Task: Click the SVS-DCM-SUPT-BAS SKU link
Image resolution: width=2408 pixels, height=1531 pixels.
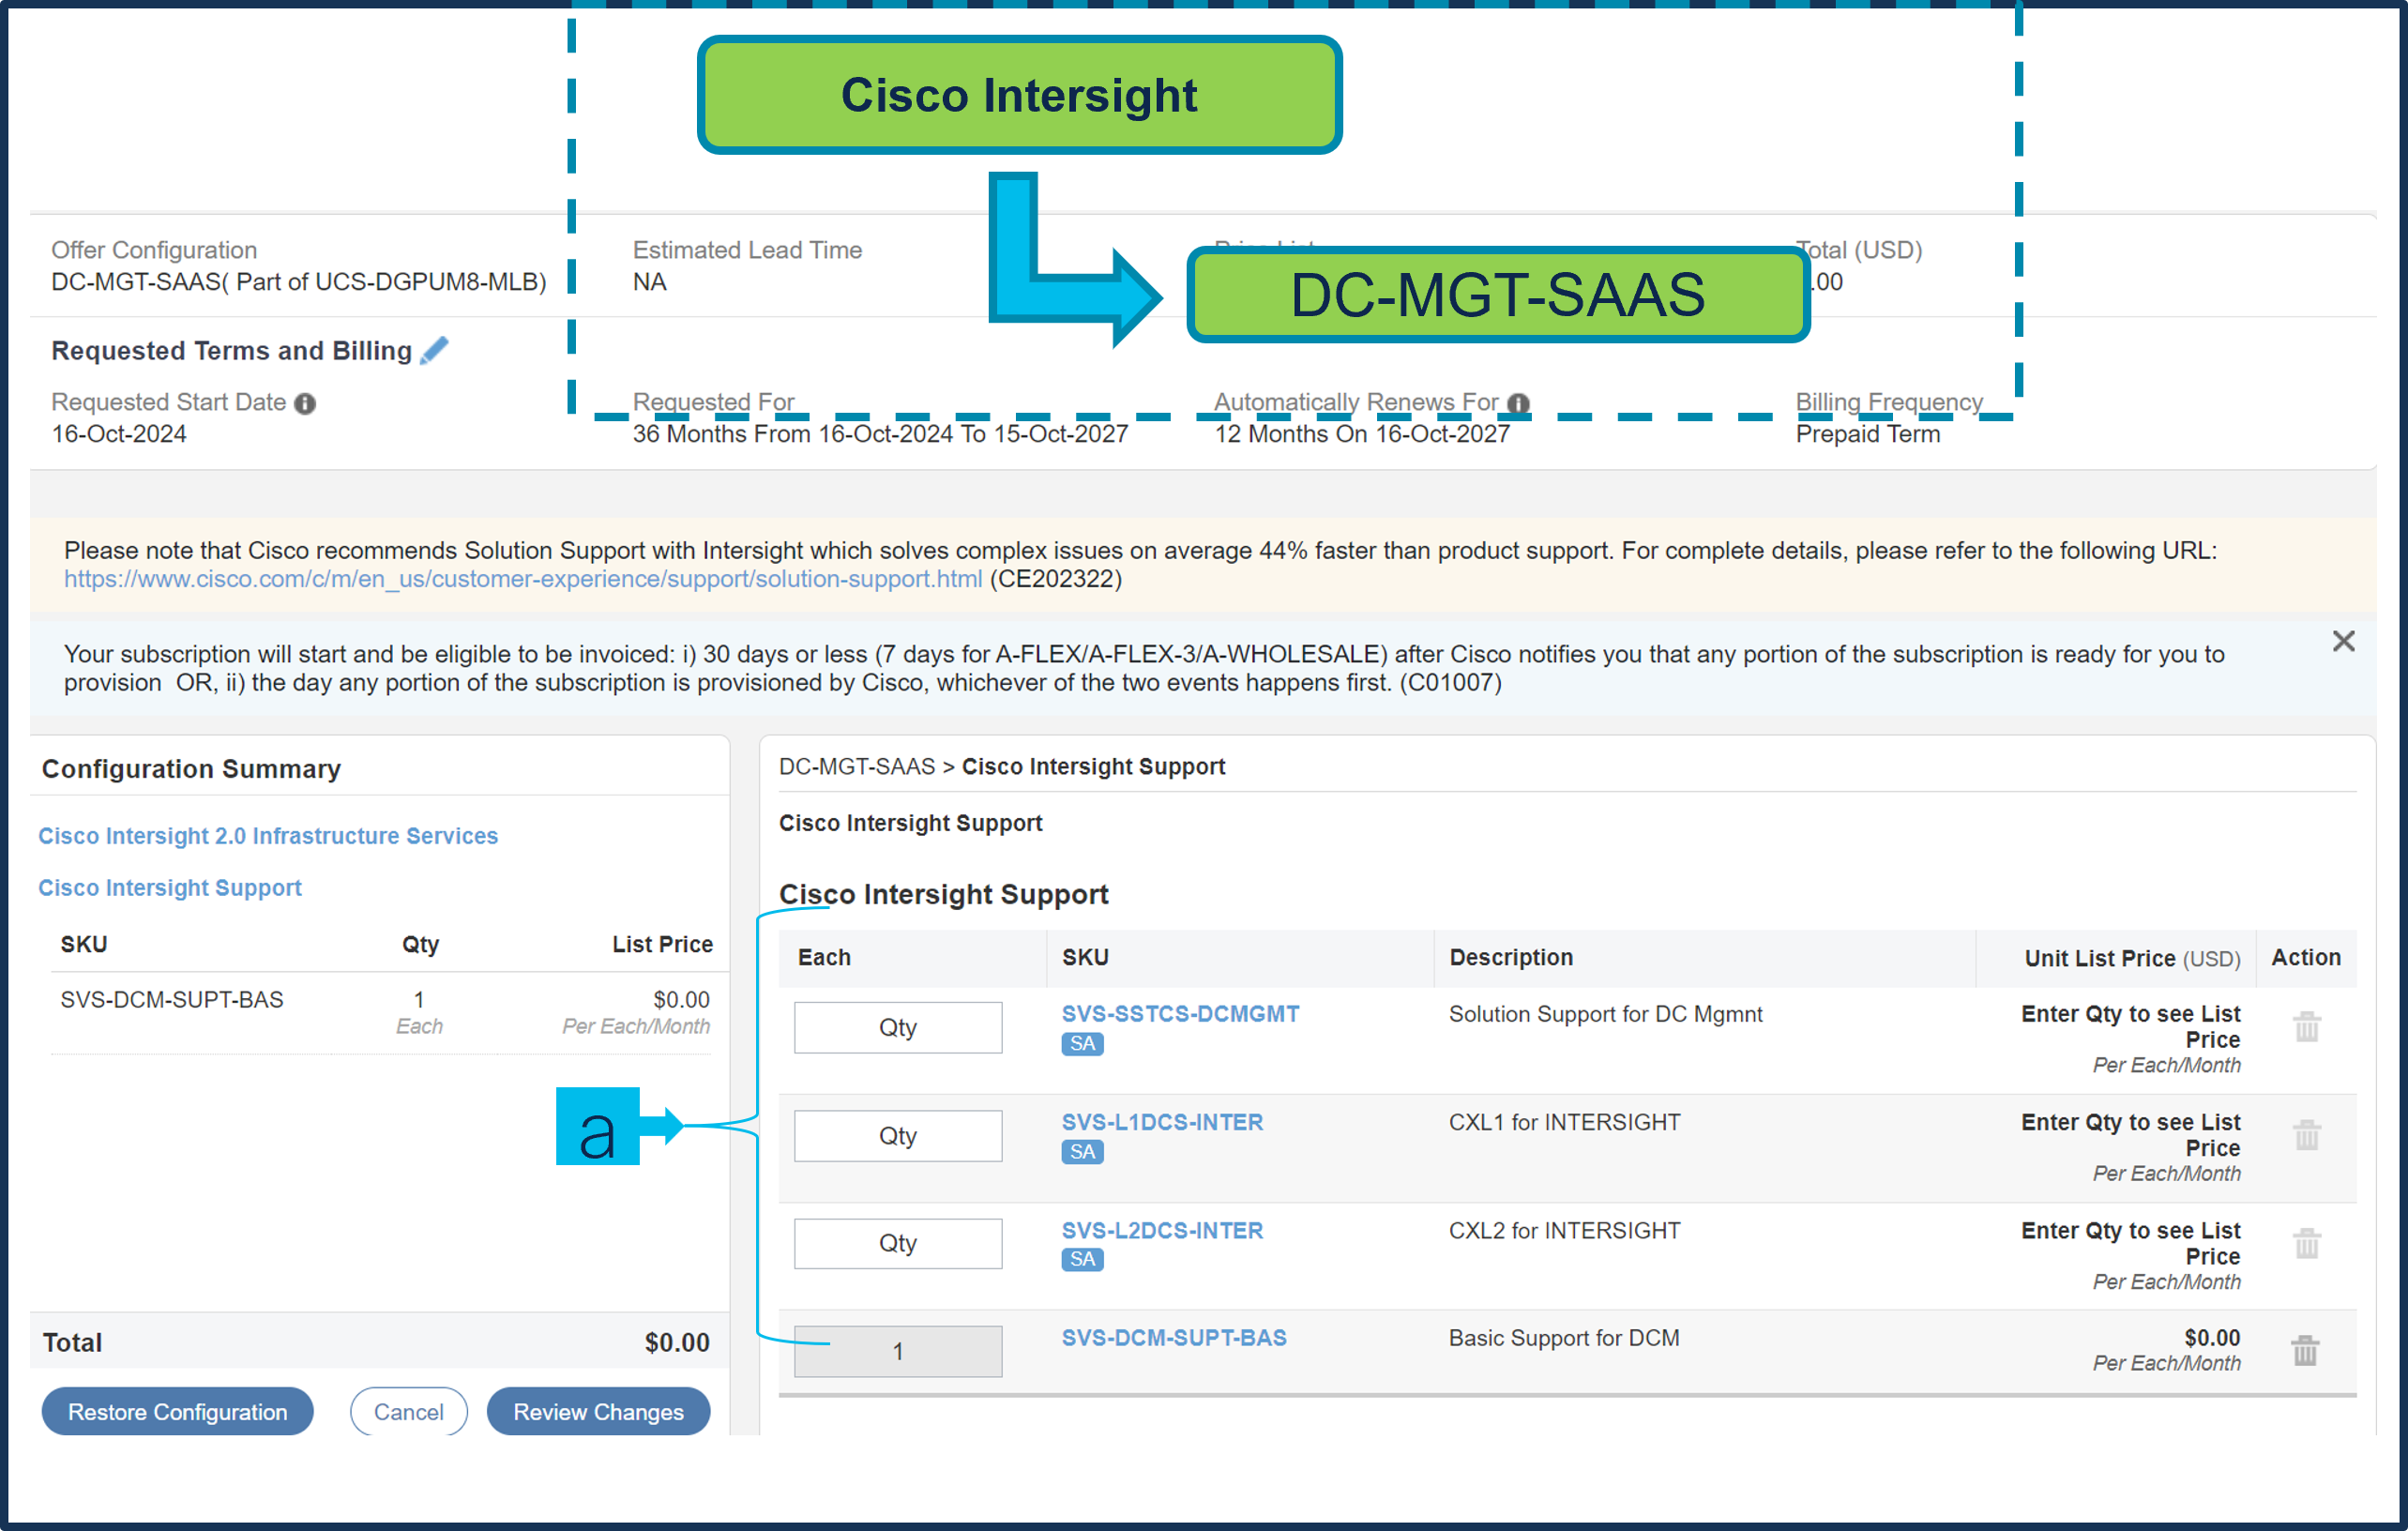Action: point(1174,1337)
